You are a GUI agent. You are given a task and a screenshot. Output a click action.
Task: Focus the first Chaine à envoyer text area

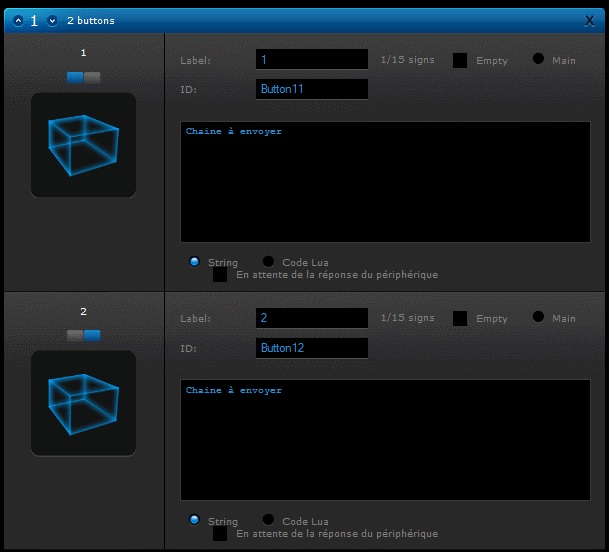pos(385,182)
